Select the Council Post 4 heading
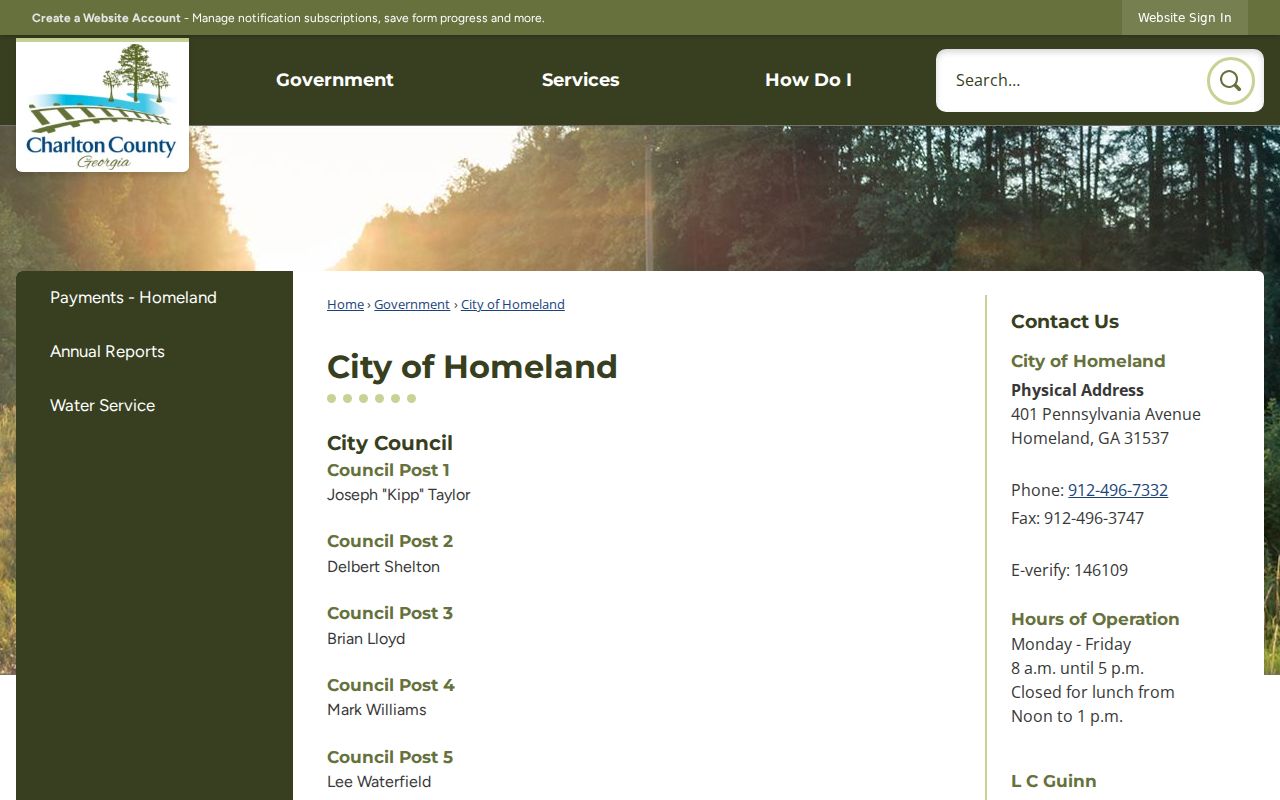The width and height of the screenshot is (1280, 800). [x=391, y=685]
